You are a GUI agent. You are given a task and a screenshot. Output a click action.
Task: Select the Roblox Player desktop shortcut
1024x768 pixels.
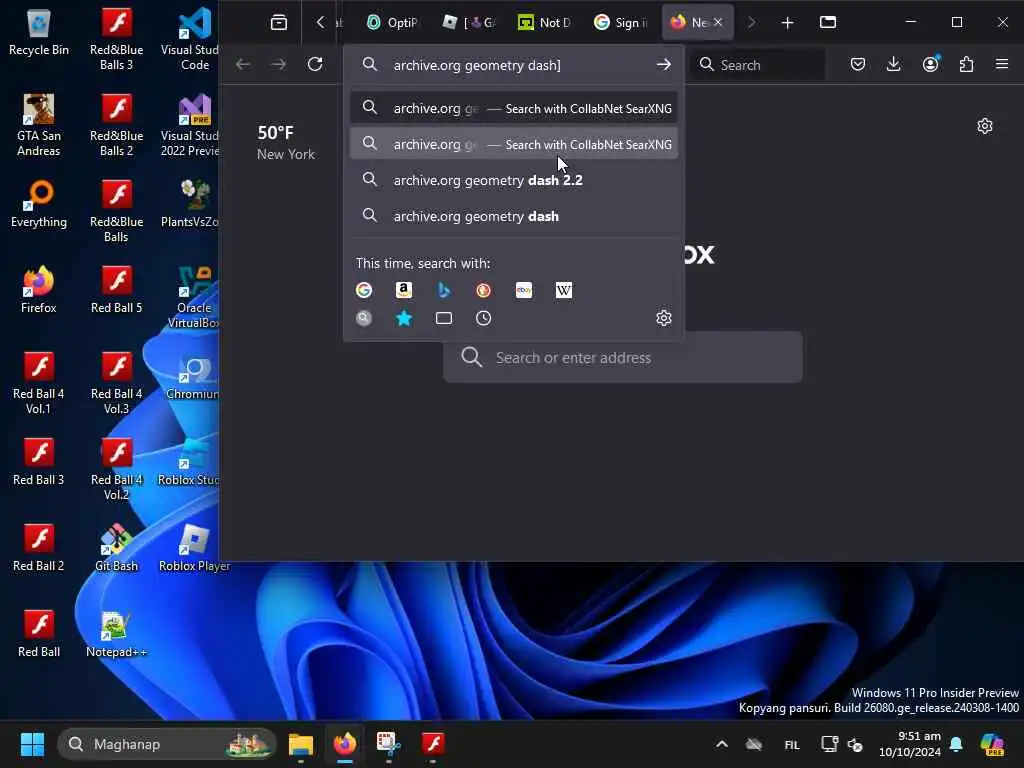[x=194, y=548]
